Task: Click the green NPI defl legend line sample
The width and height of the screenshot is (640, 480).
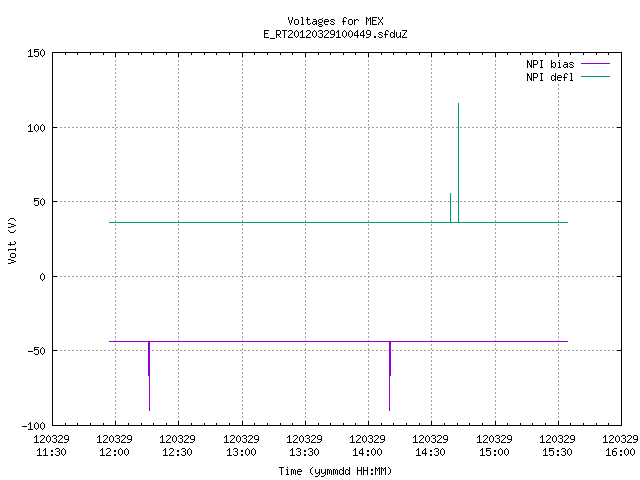Action: [595, 77]
